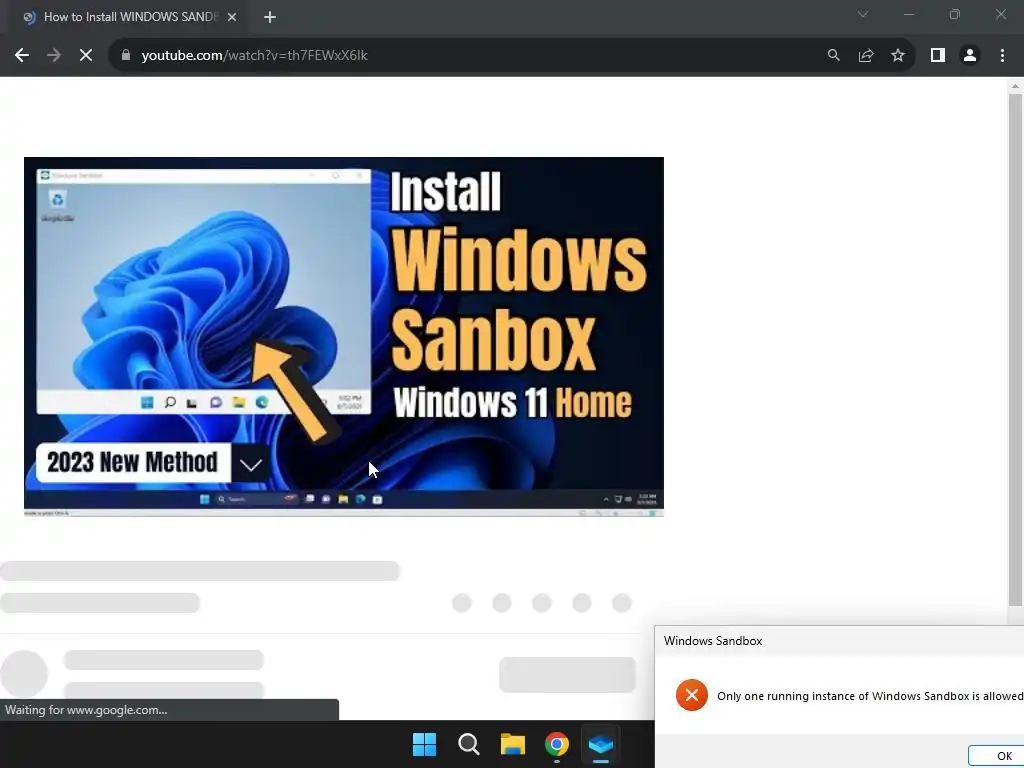This screenshot has width=1024, height=768.
Task: Click the lock icon in address bar
Action: [126, 56]
